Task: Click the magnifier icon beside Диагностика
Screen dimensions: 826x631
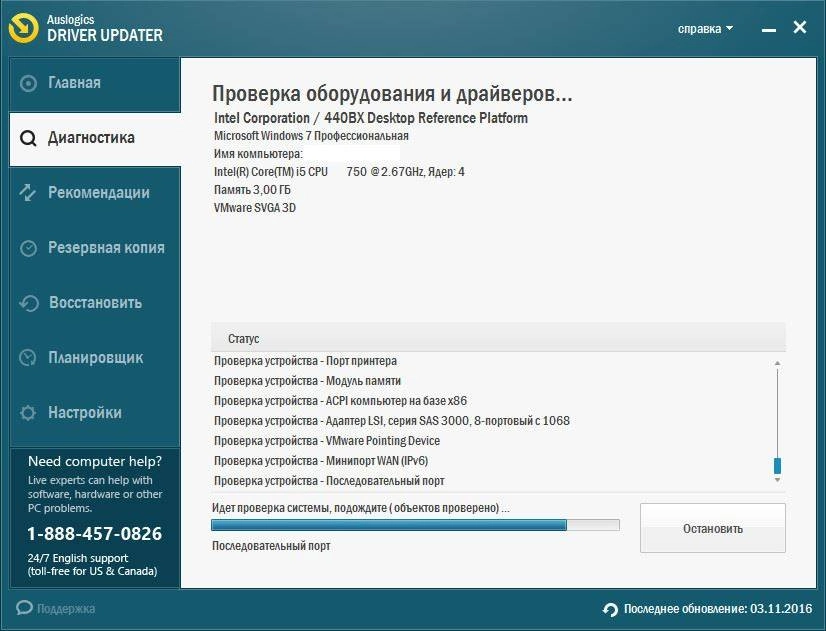Action: [x=28, y=139]
